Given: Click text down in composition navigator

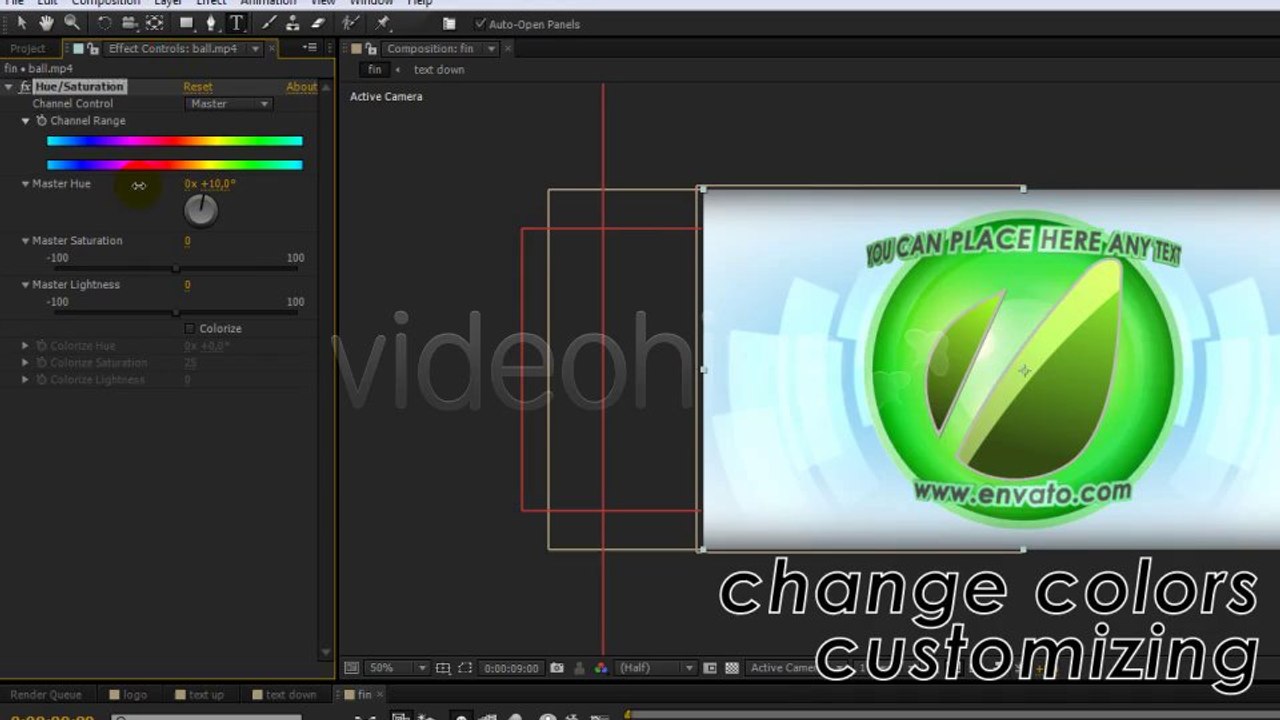Looking at the screenshot, I should pyautogui.click(x=439, y=70).
